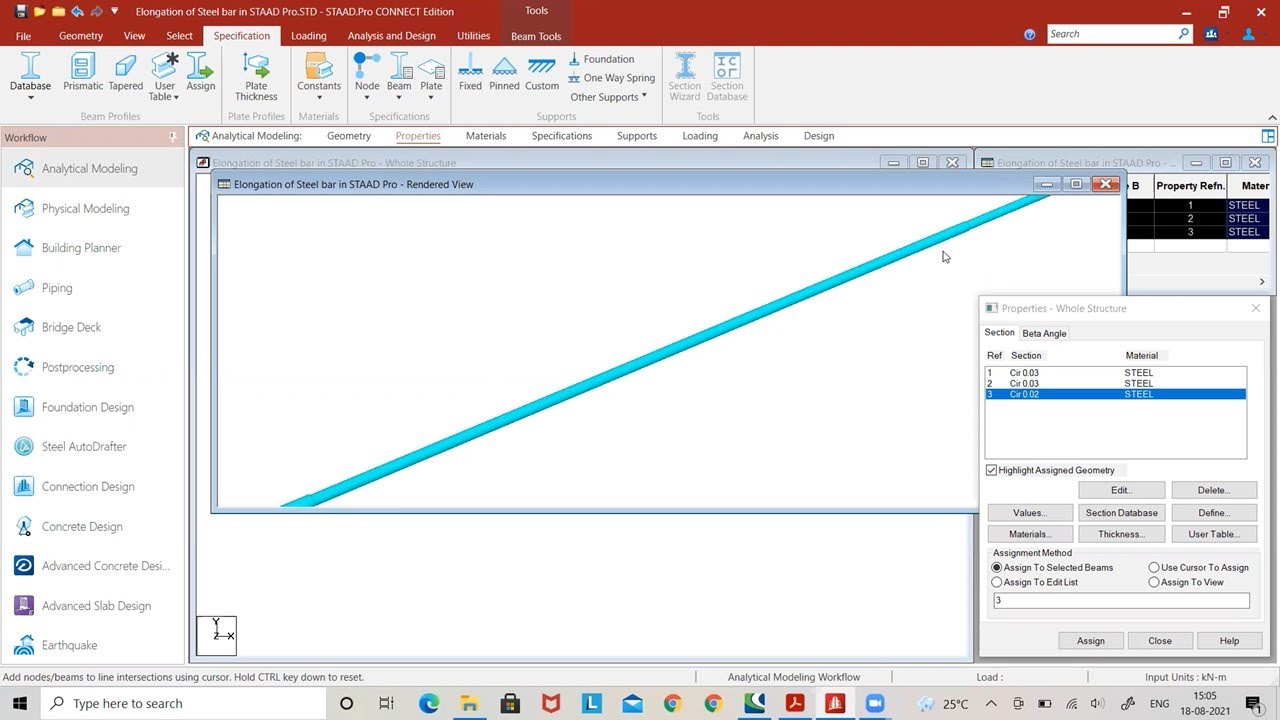This screenshot has width=1280, height=720.
Task: Open the Foundation Design workflow
Action: [x=92, y=407]
